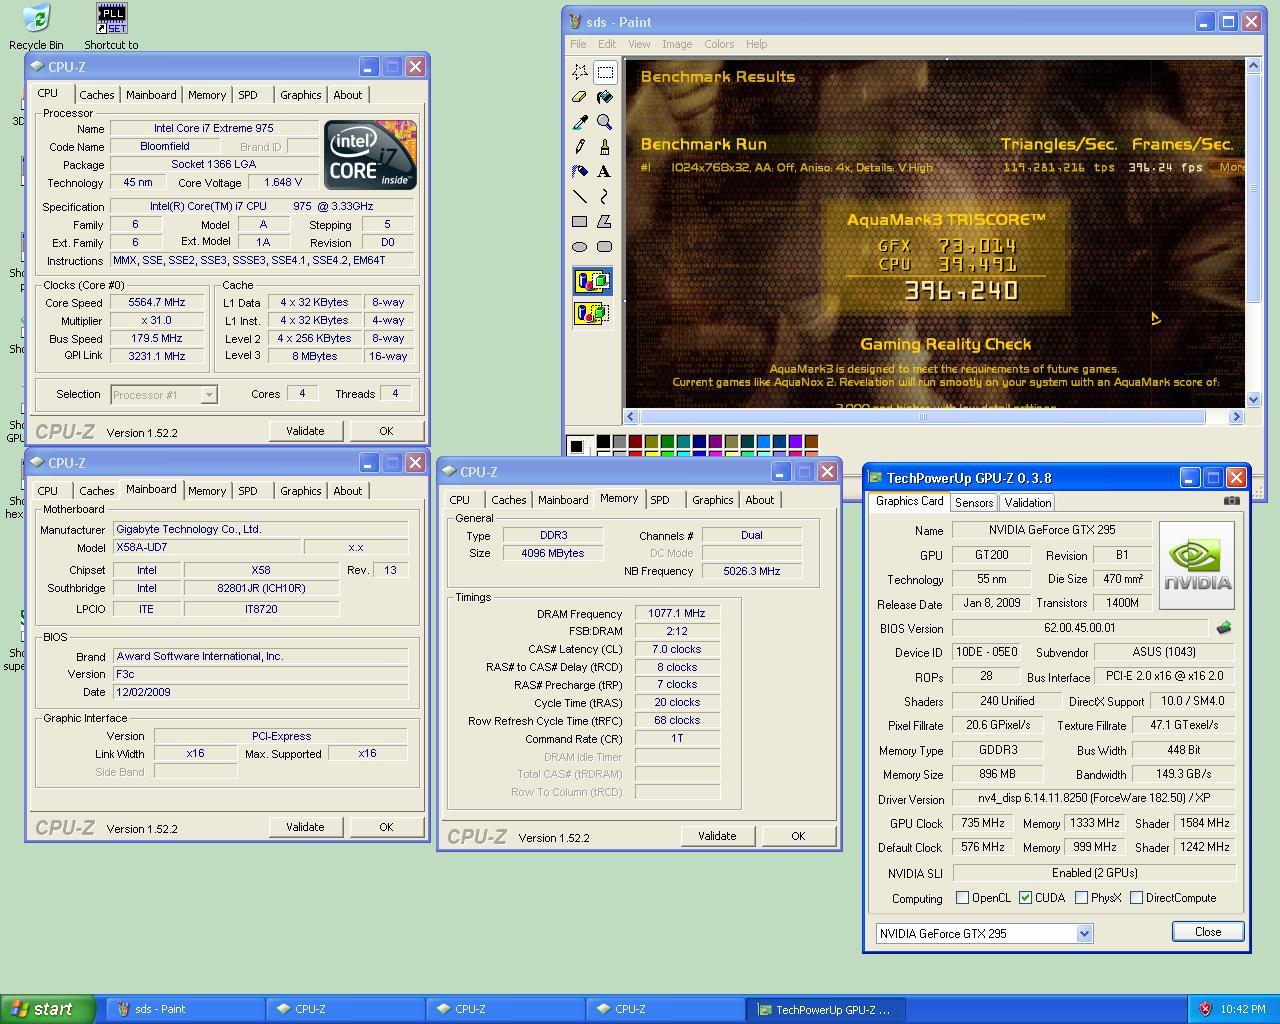This screenshot has width=1280, height=1024.
Task: Choose the Ellipse shape tool
Action: tap(580, 247)
